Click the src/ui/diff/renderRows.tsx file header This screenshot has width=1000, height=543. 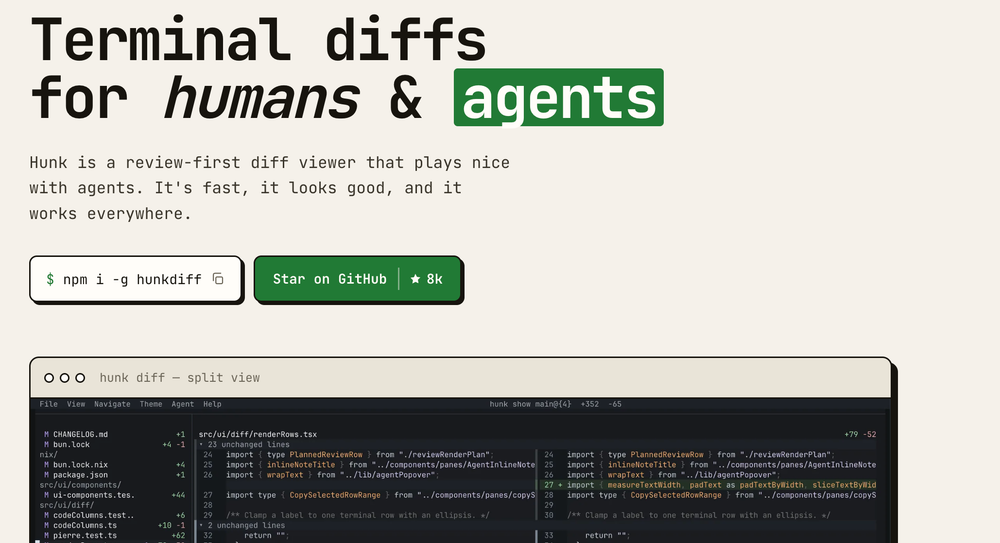(258, 435)
